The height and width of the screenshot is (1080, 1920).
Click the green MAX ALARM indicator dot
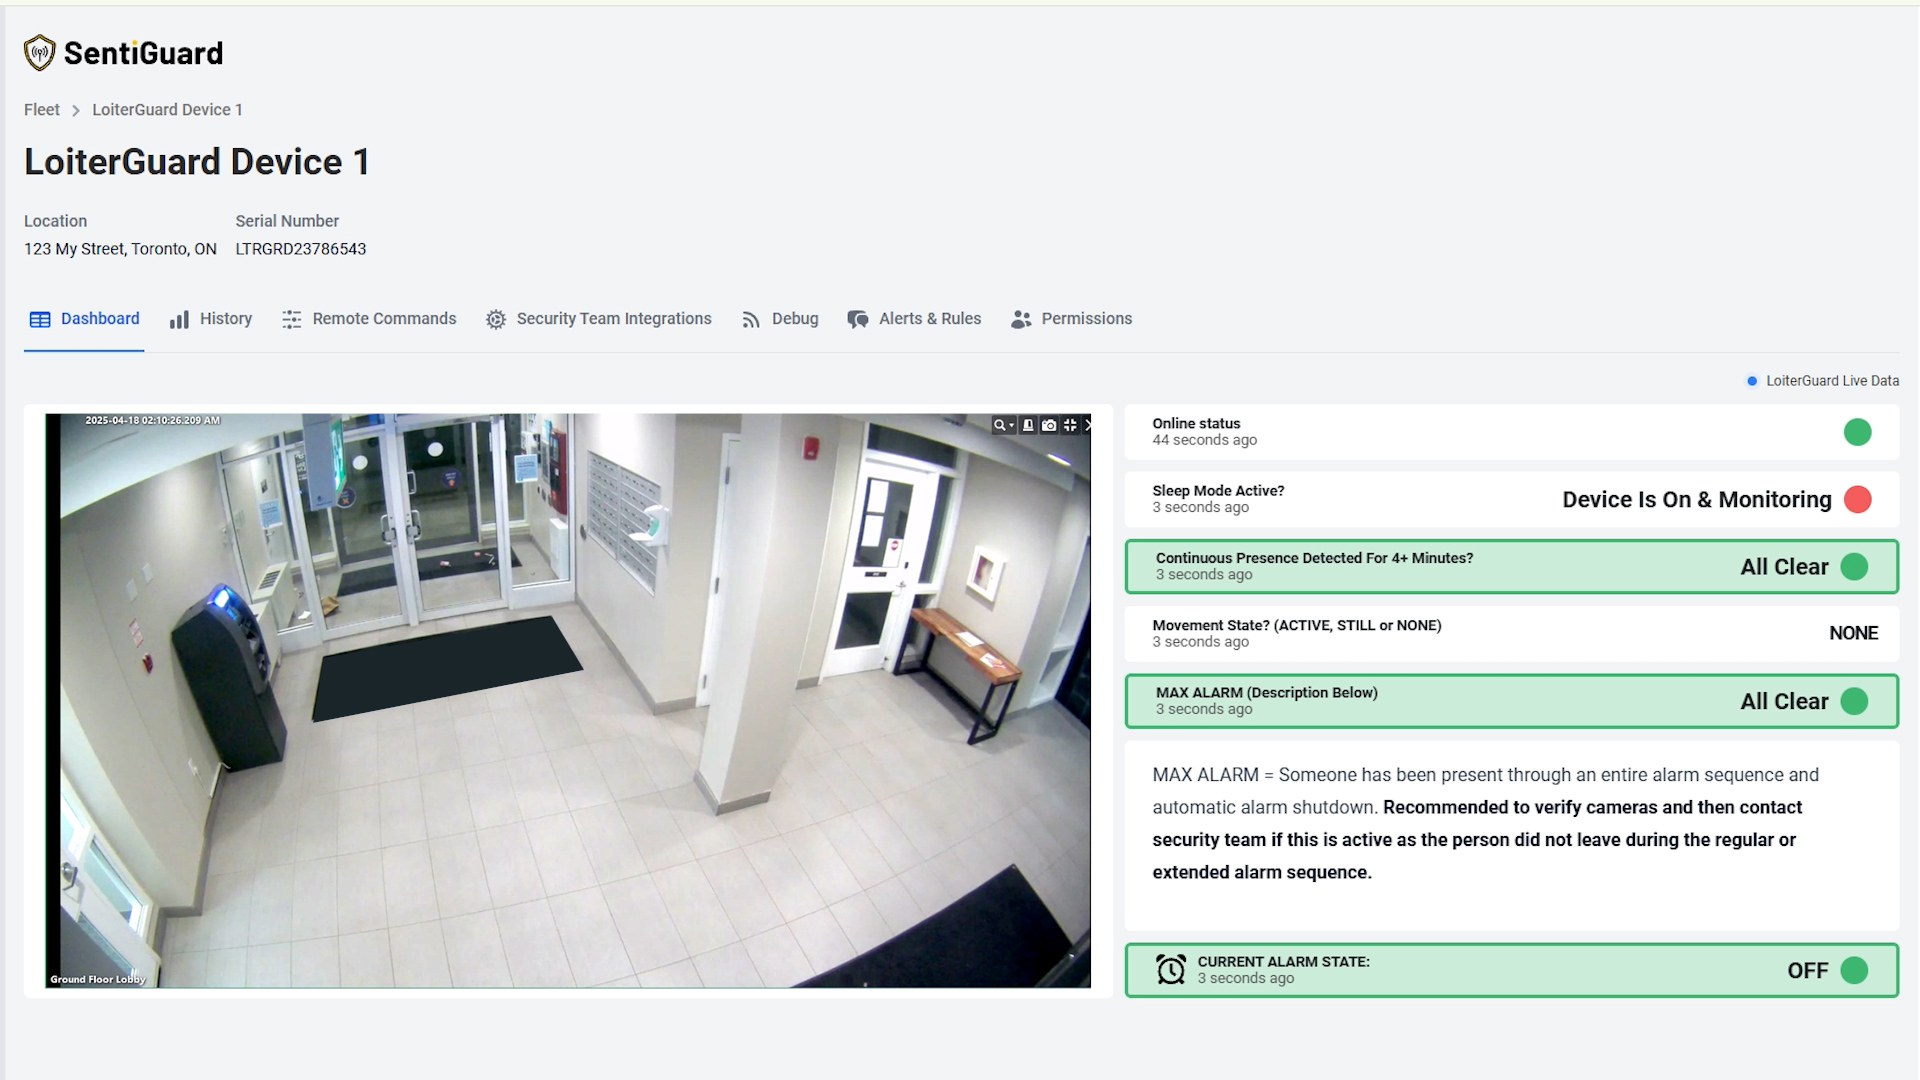click(x=1854, y=701)
